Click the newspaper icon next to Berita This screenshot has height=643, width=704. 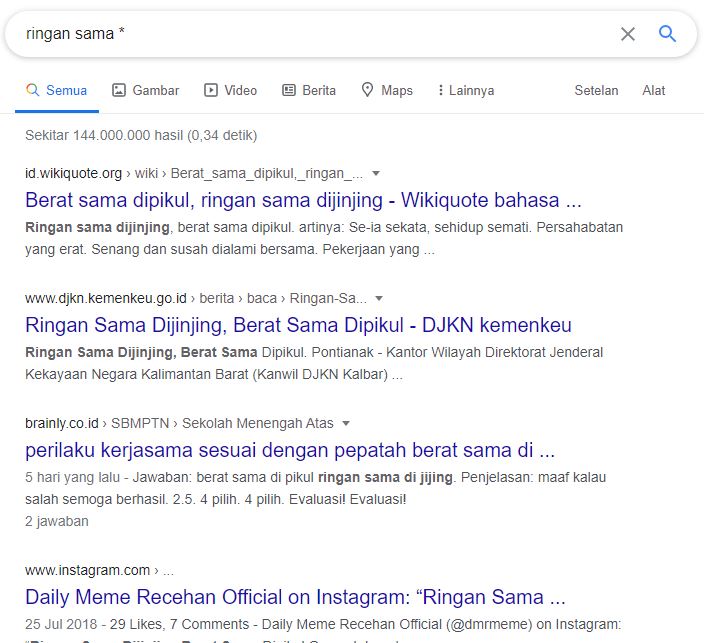click(x=289, y=90)
